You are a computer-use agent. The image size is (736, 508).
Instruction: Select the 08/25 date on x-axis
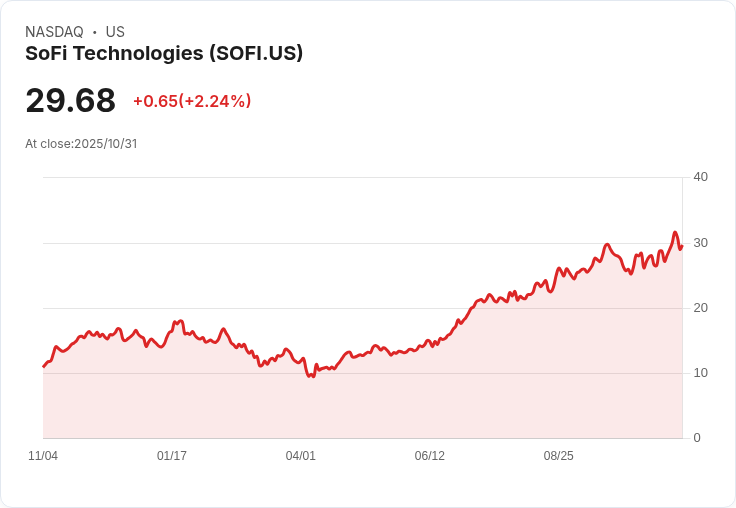point(559,456)
